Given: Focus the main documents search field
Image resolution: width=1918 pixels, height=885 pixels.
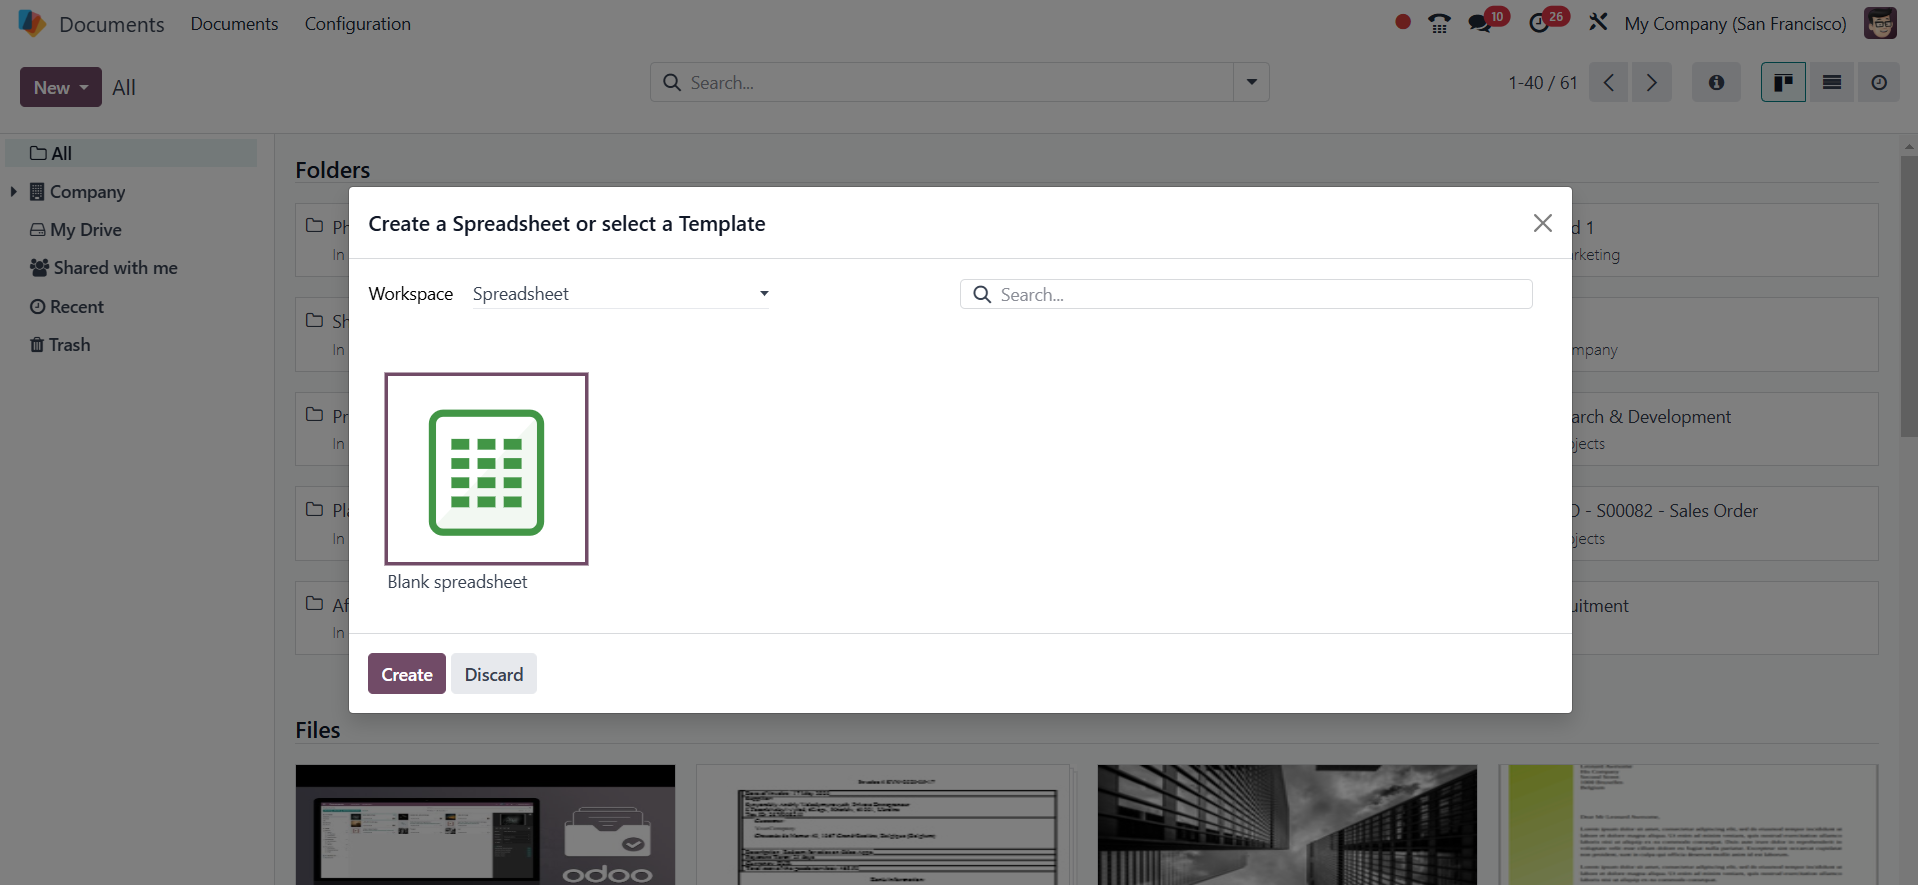Looking at the screenshot, I should pyautogui.click(x=941, y=83).
